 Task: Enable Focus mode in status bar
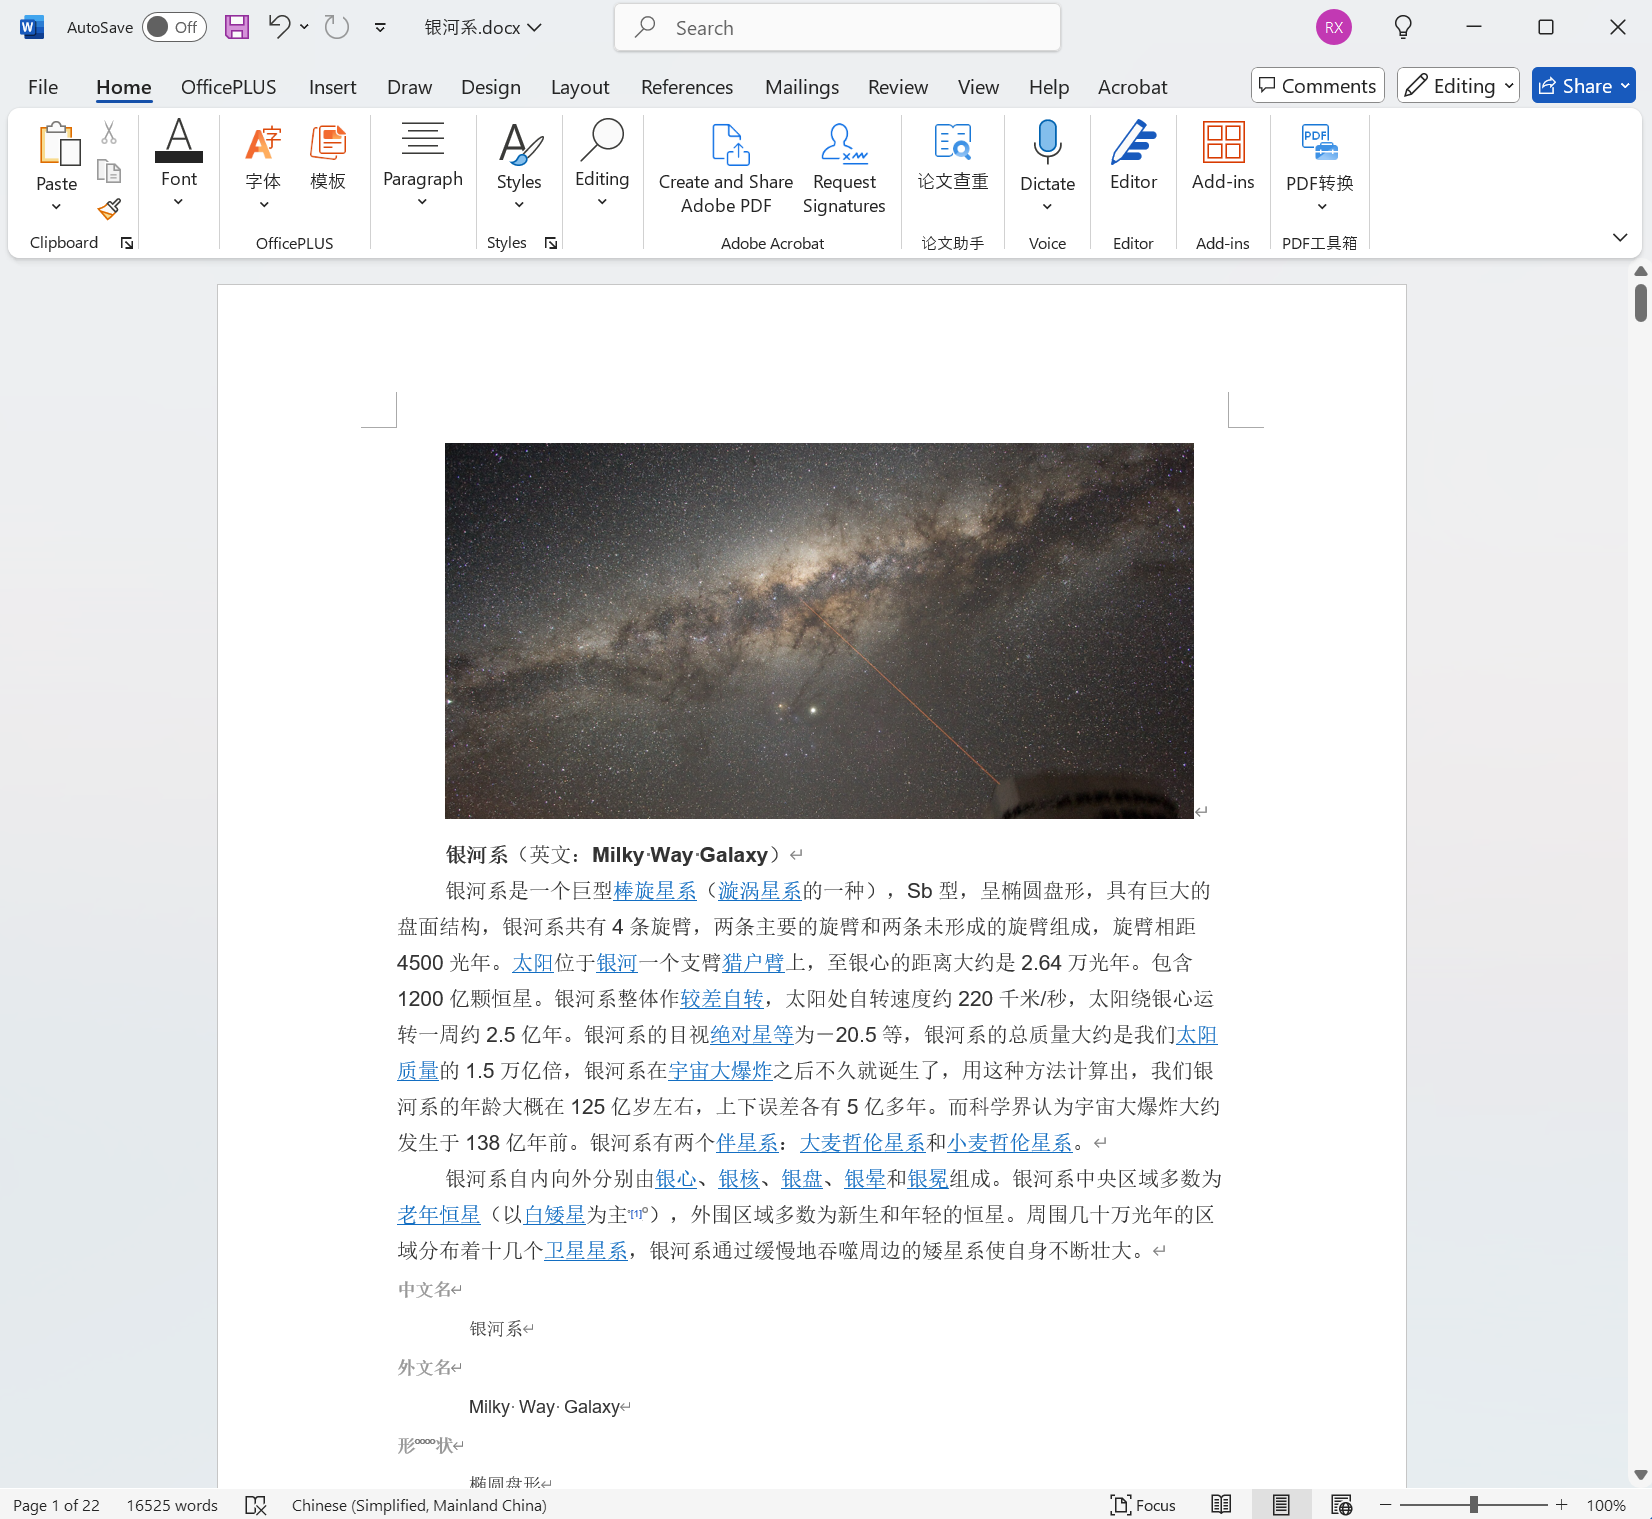[x=1142, y=1504]
